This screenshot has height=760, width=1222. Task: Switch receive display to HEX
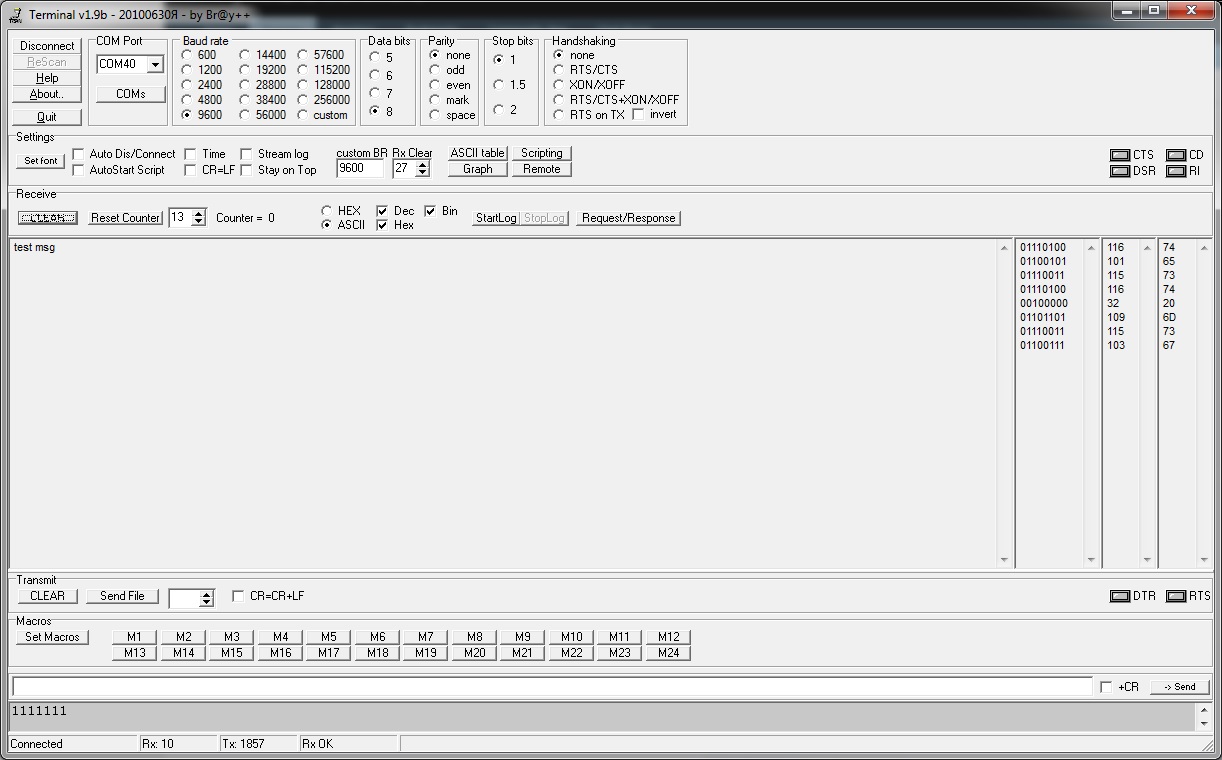(327, 211)
